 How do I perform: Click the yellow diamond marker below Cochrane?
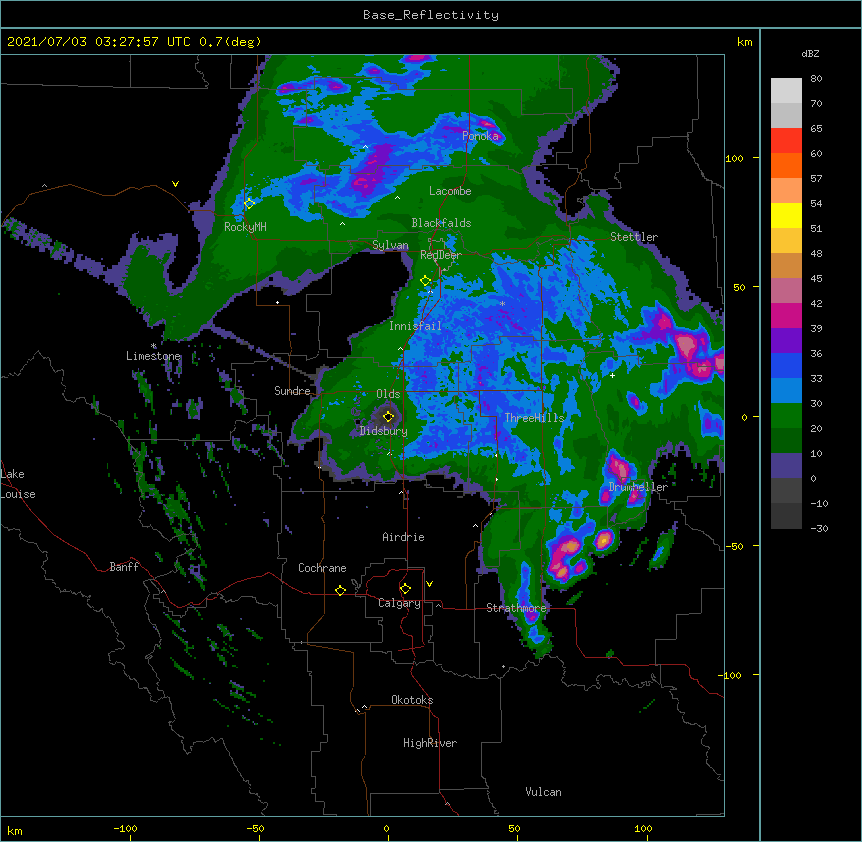click(x=340, y=590)
